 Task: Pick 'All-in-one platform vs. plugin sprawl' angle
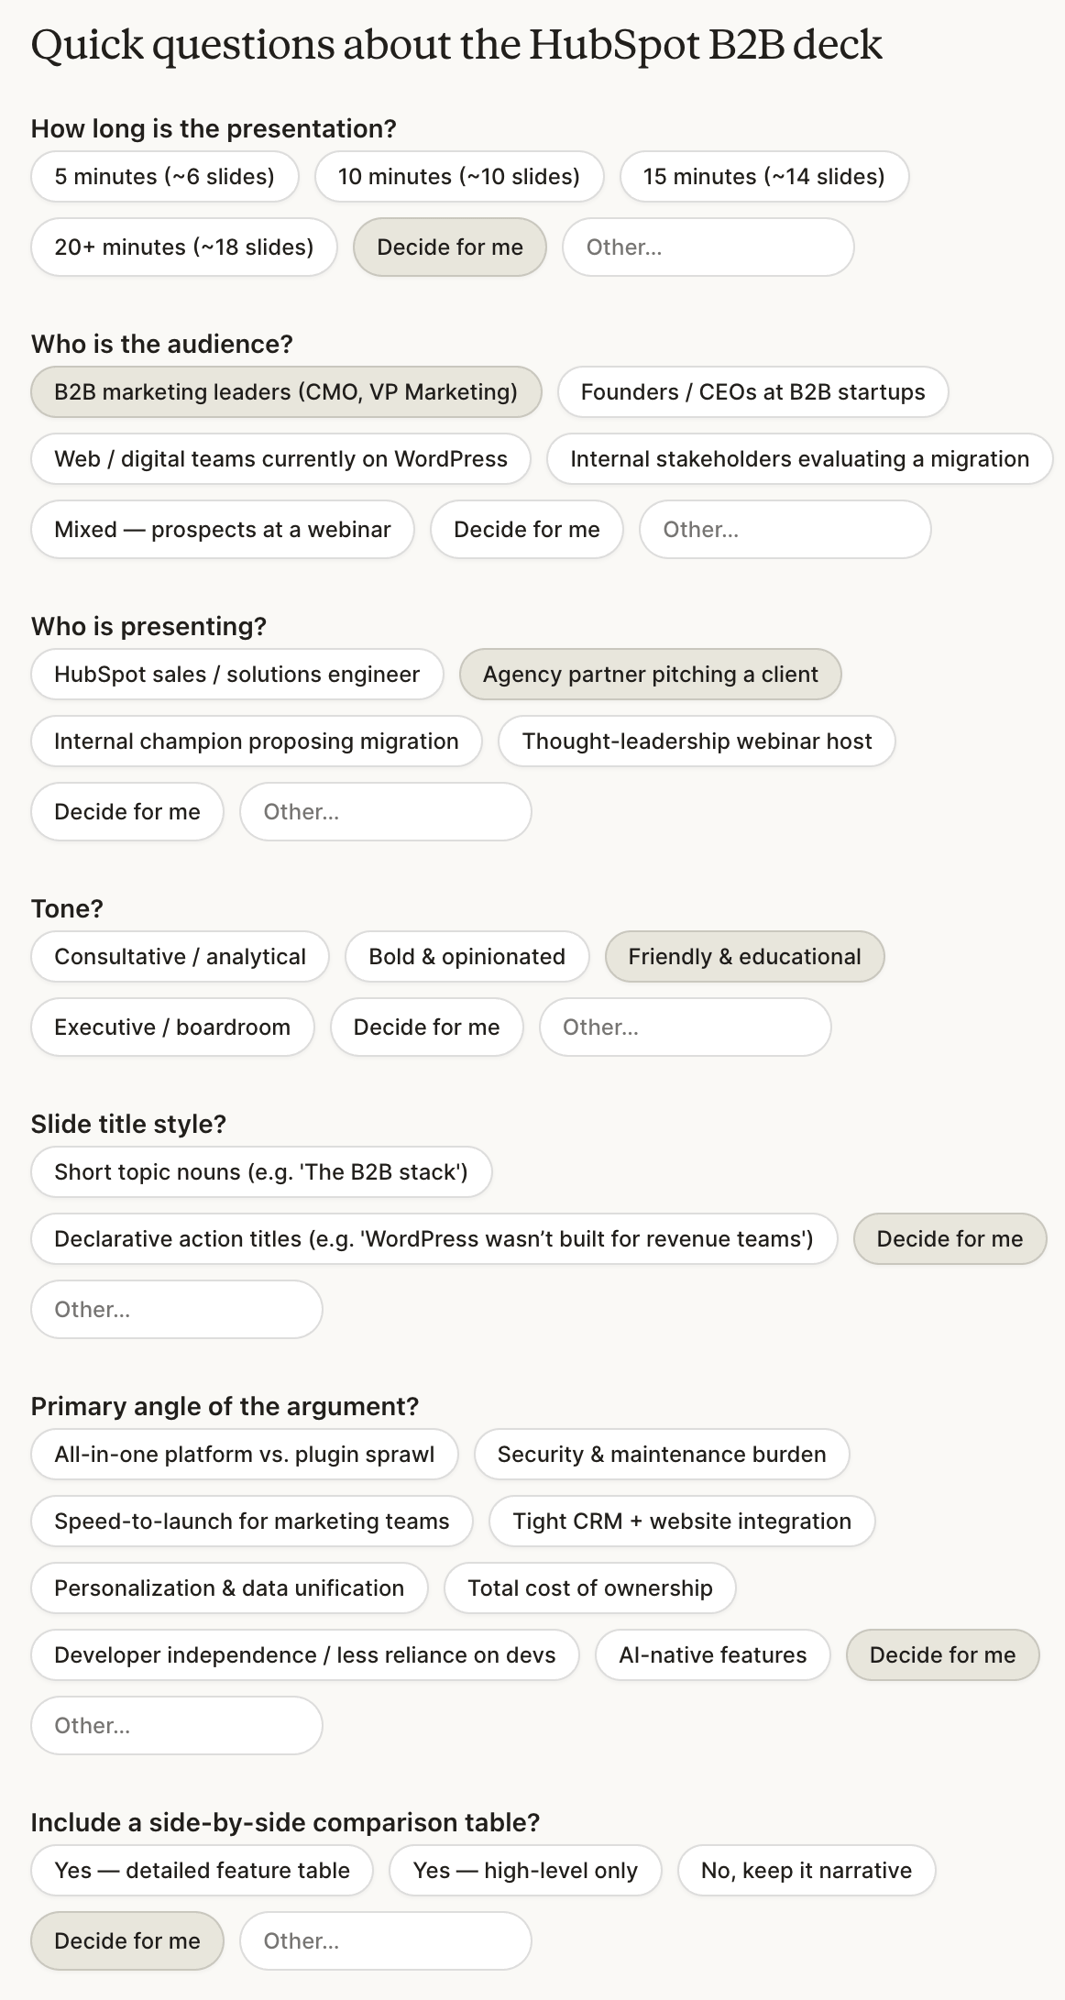244,1454
